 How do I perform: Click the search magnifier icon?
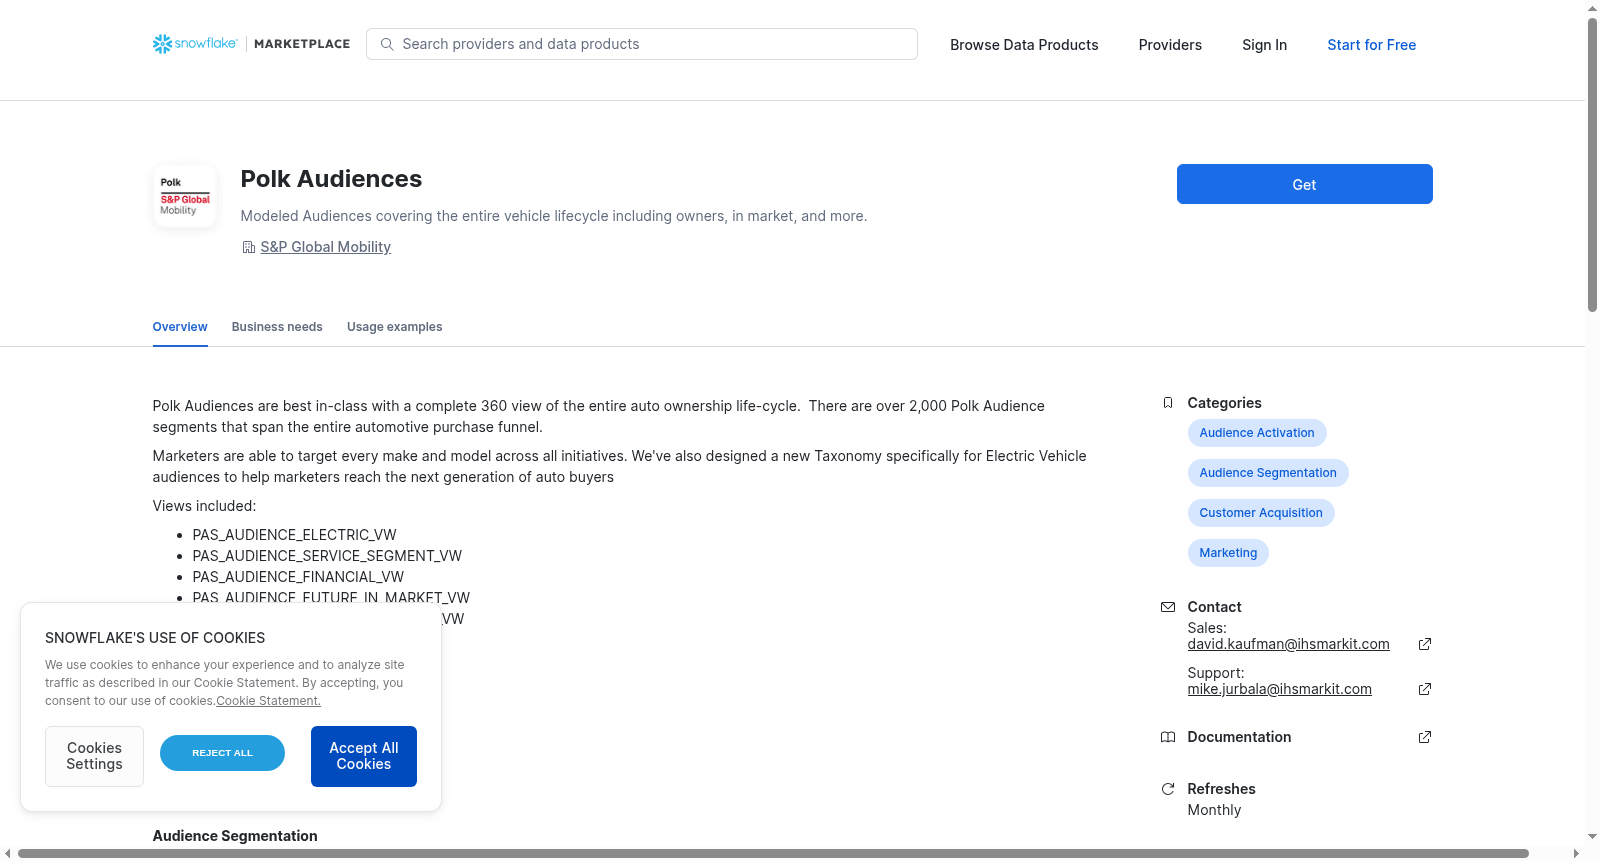(x=387, y=44)
